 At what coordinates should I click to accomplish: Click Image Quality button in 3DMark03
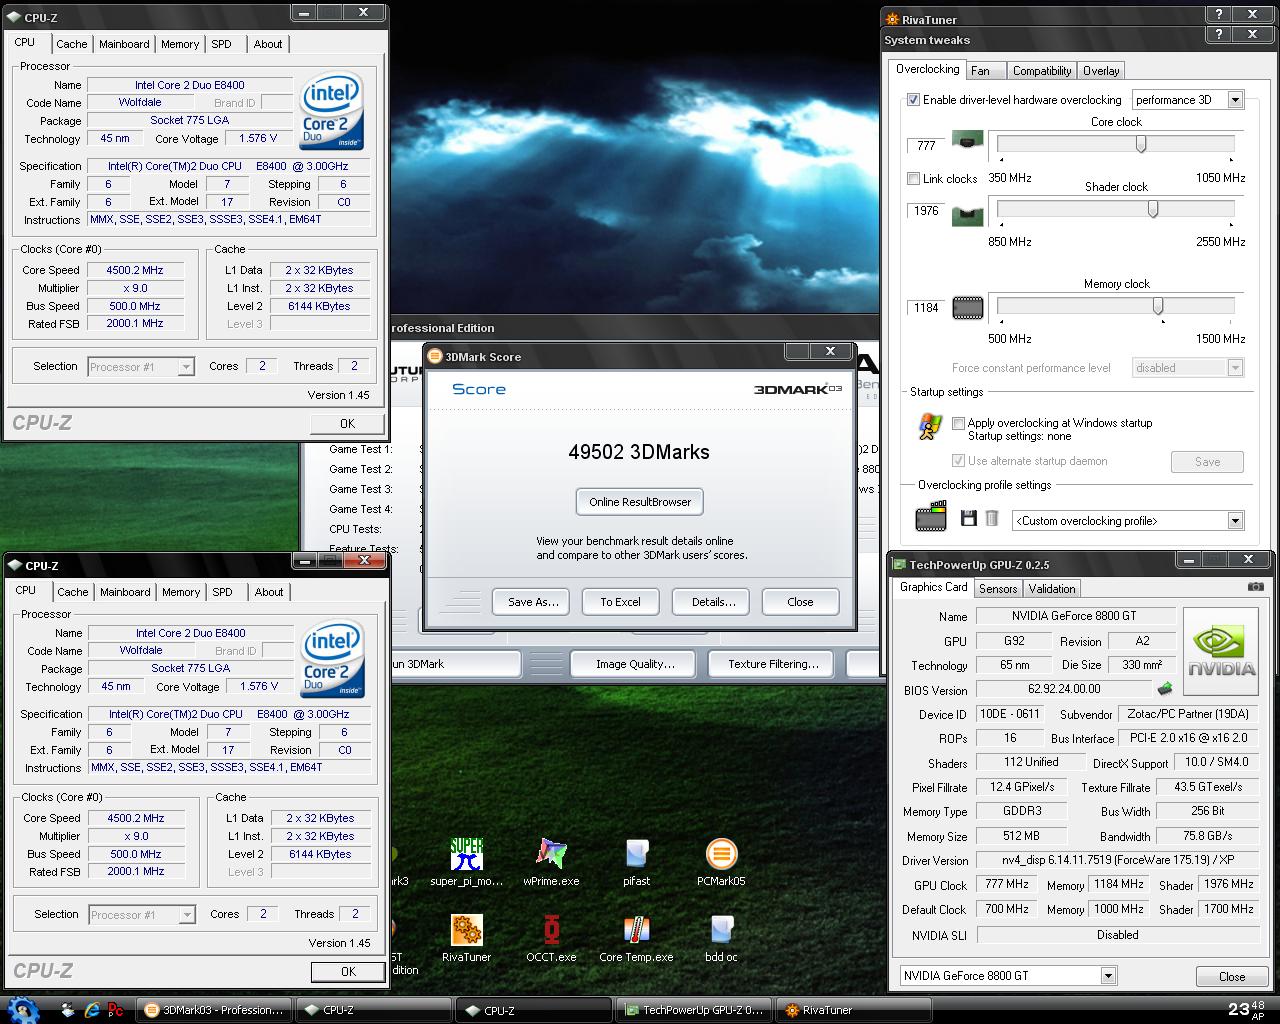tap(635, 664)
